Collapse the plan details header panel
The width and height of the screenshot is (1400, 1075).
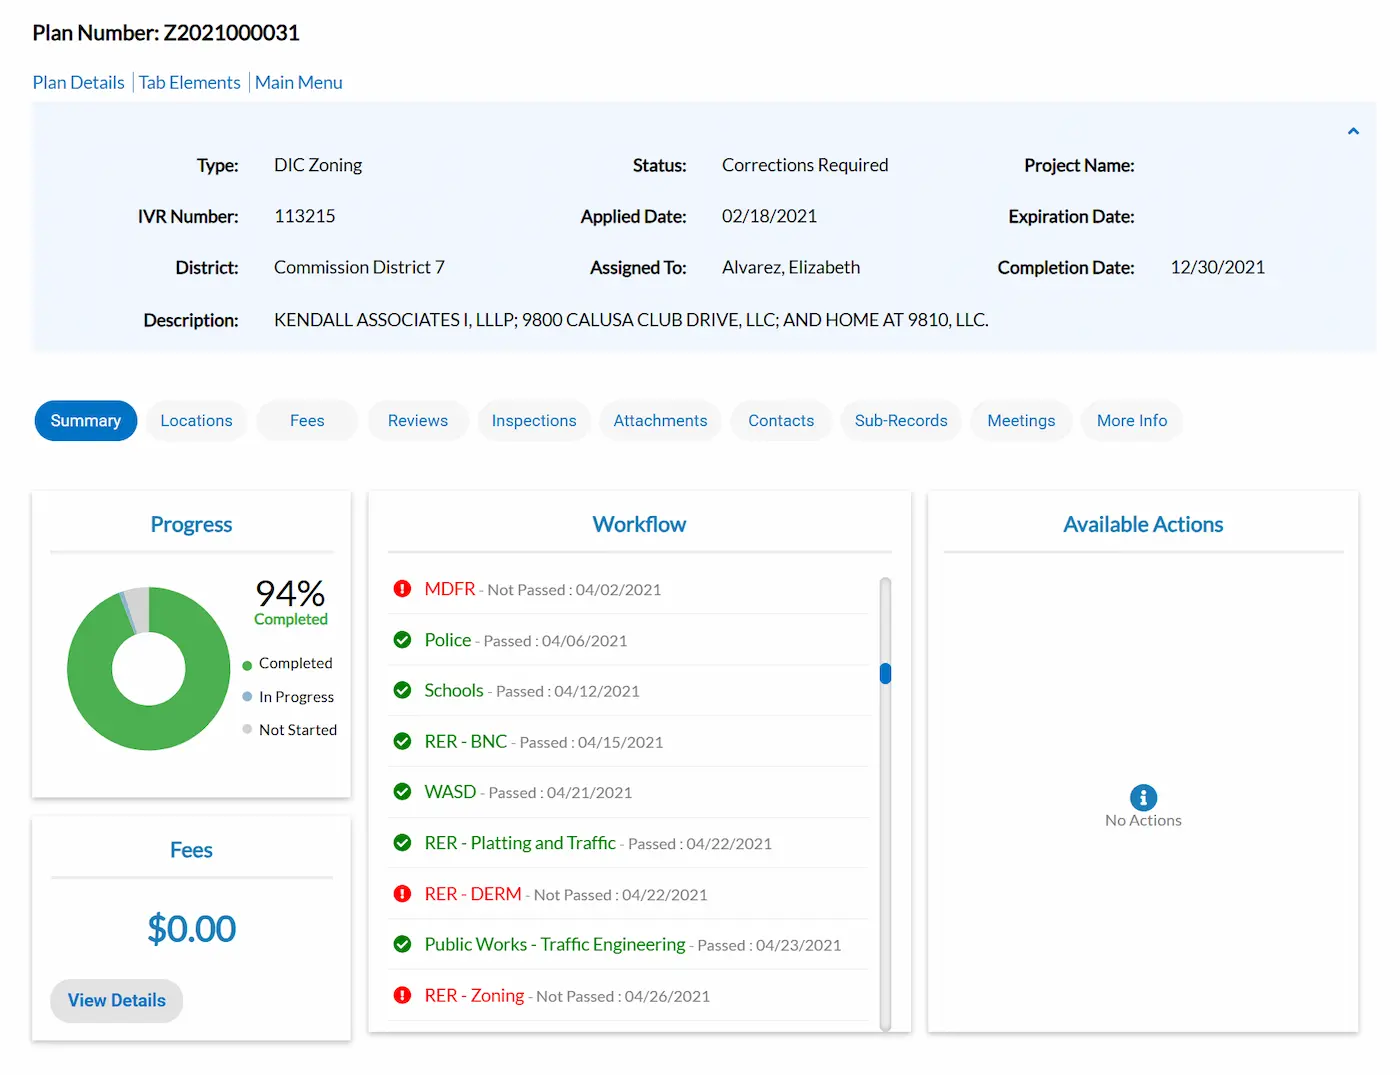[x=1353, y=131]
